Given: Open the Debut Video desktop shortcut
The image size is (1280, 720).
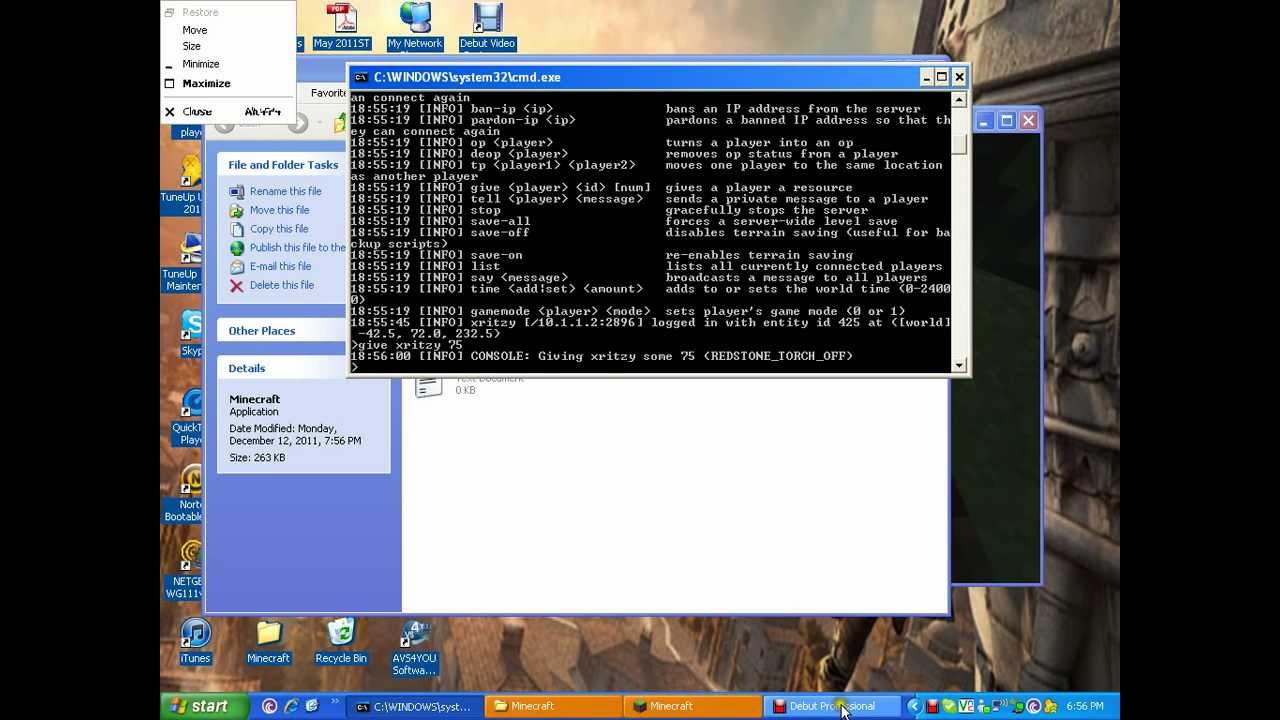Looking at the screenshot, I should (487, 26).
